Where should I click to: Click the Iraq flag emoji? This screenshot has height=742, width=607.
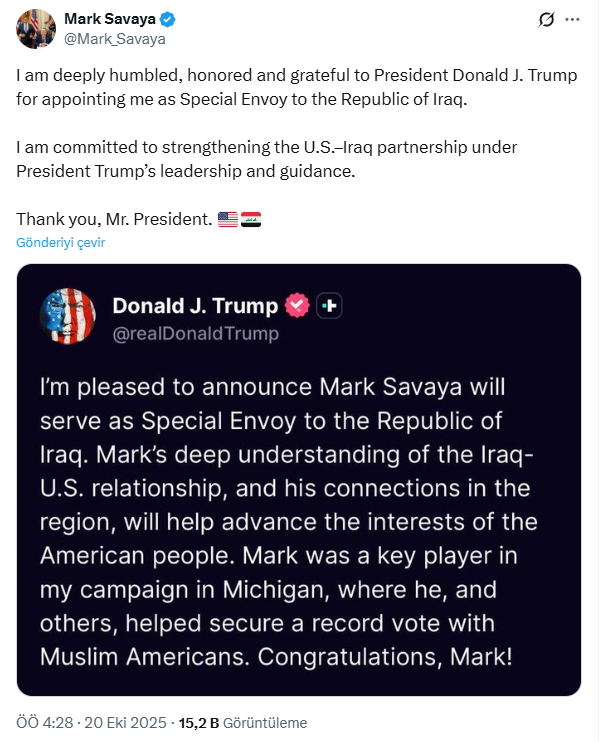[251, 218]
